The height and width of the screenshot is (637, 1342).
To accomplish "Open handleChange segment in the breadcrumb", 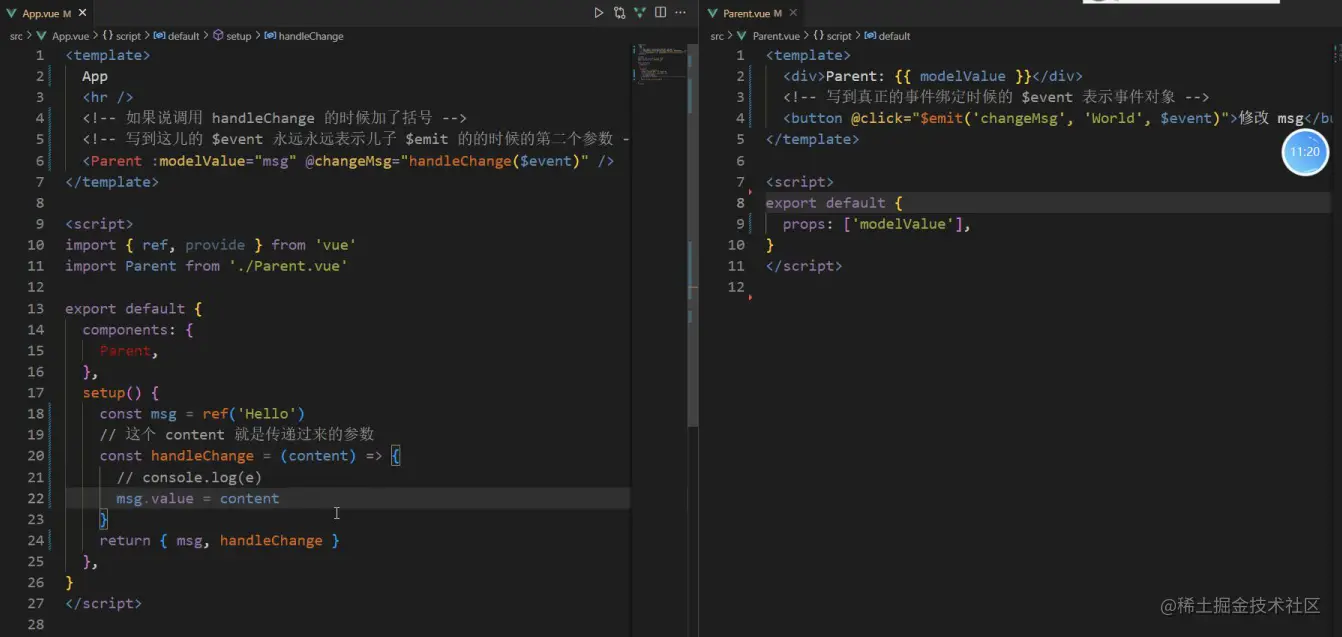I will coord(311,36).
